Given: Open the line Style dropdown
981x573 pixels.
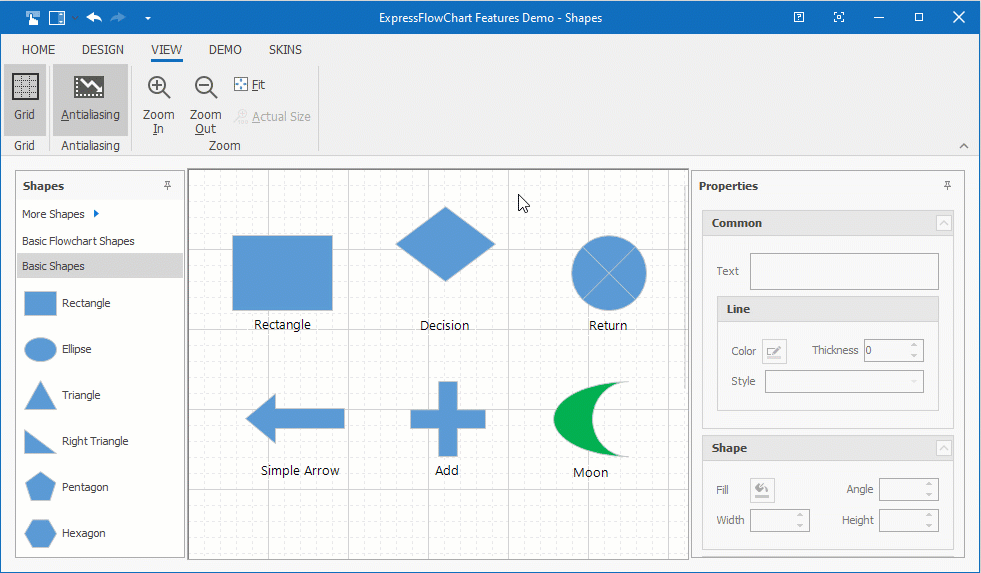Looking at the screenshot, I should pyautogui.click(x=844, y=381).
